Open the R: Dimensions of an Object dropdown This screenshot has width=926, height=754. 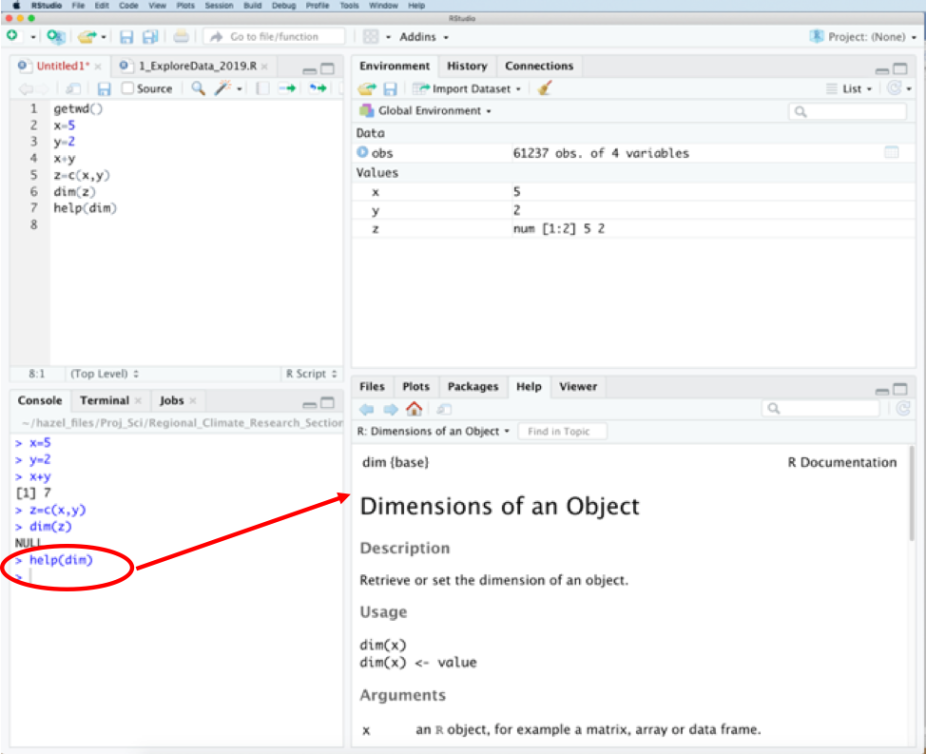[x=433, y=431]
